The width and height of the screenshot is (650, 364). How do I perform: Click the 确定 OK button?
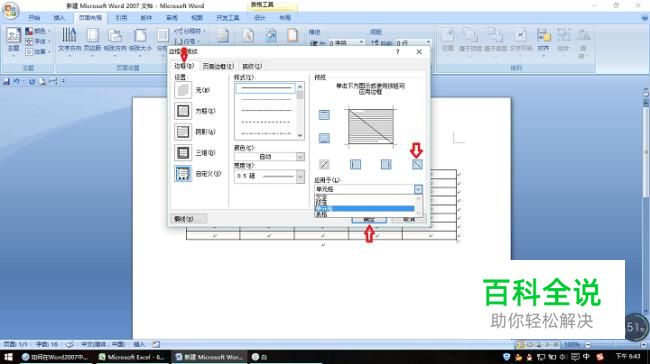coord(369,219)
